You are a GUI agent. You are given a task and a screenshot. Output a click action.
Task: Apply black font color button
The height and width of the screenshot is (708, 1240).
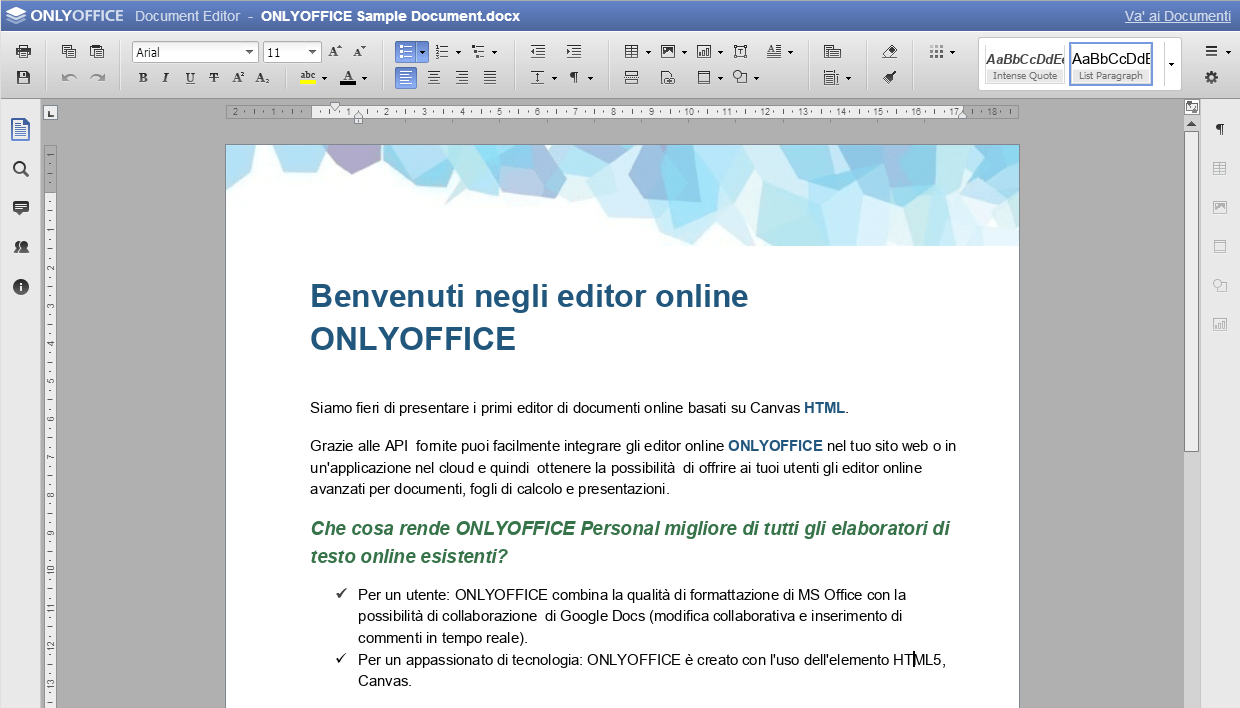pos(348,77)
